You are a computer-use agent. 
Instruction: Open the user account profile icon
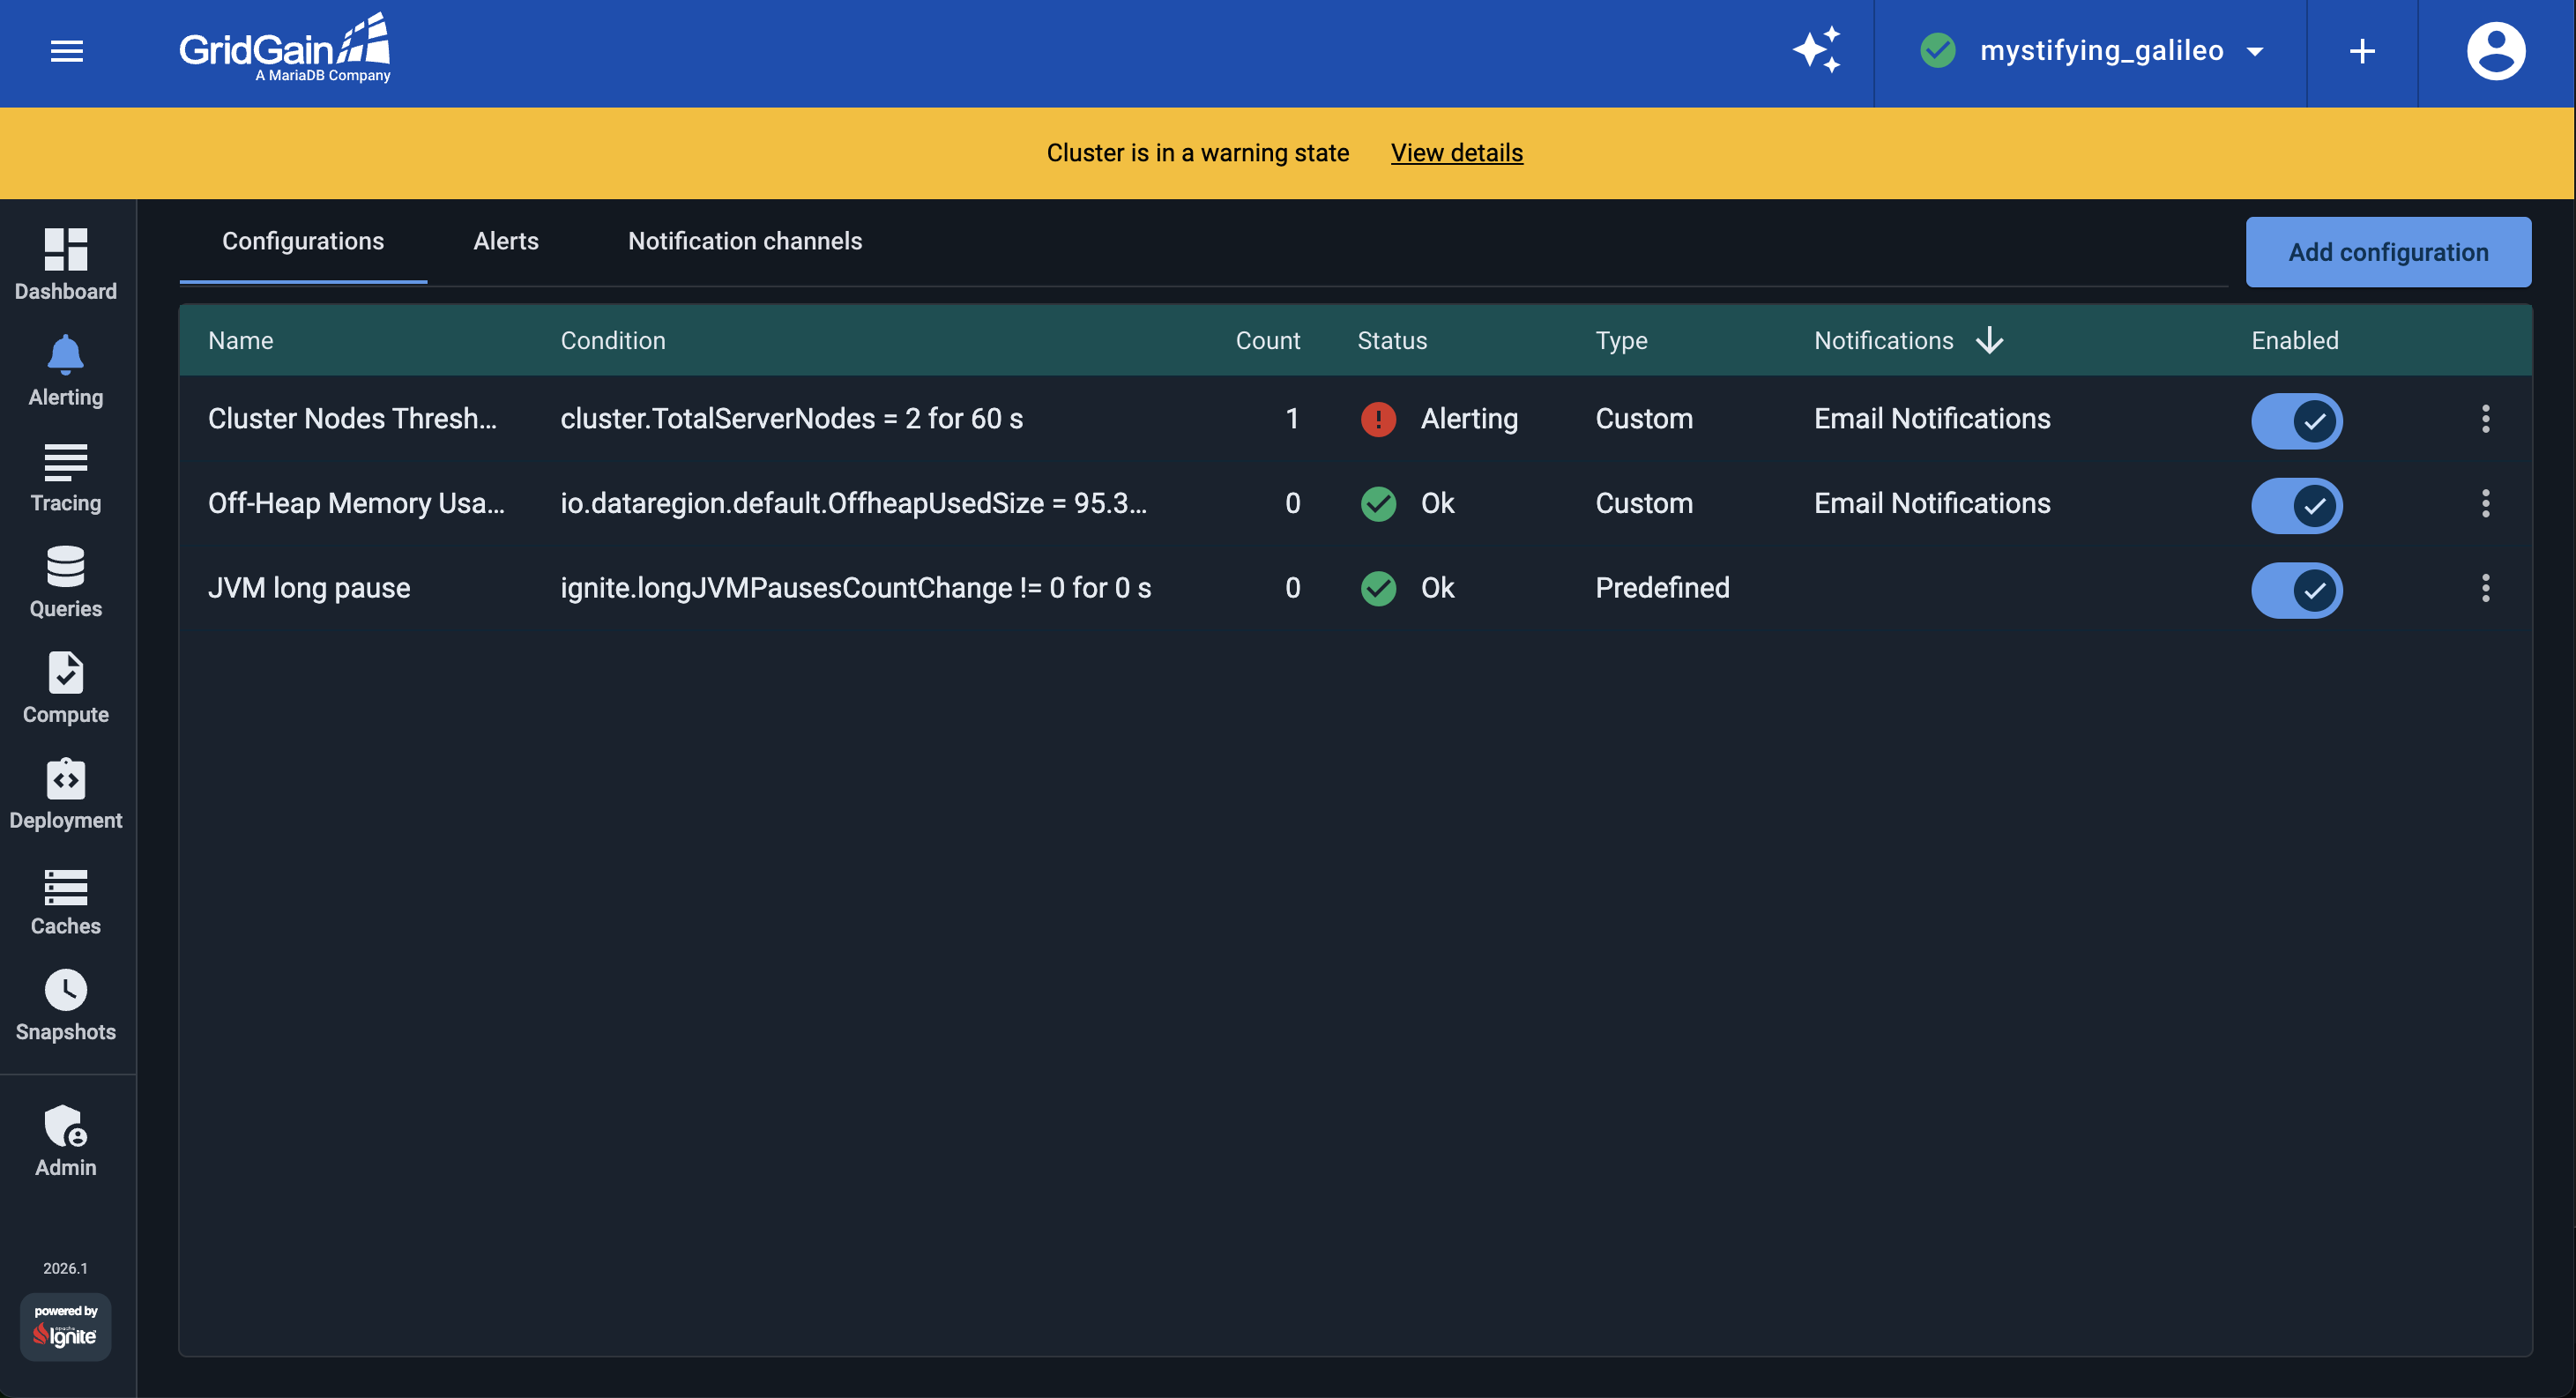click(x=2496, y=51)
